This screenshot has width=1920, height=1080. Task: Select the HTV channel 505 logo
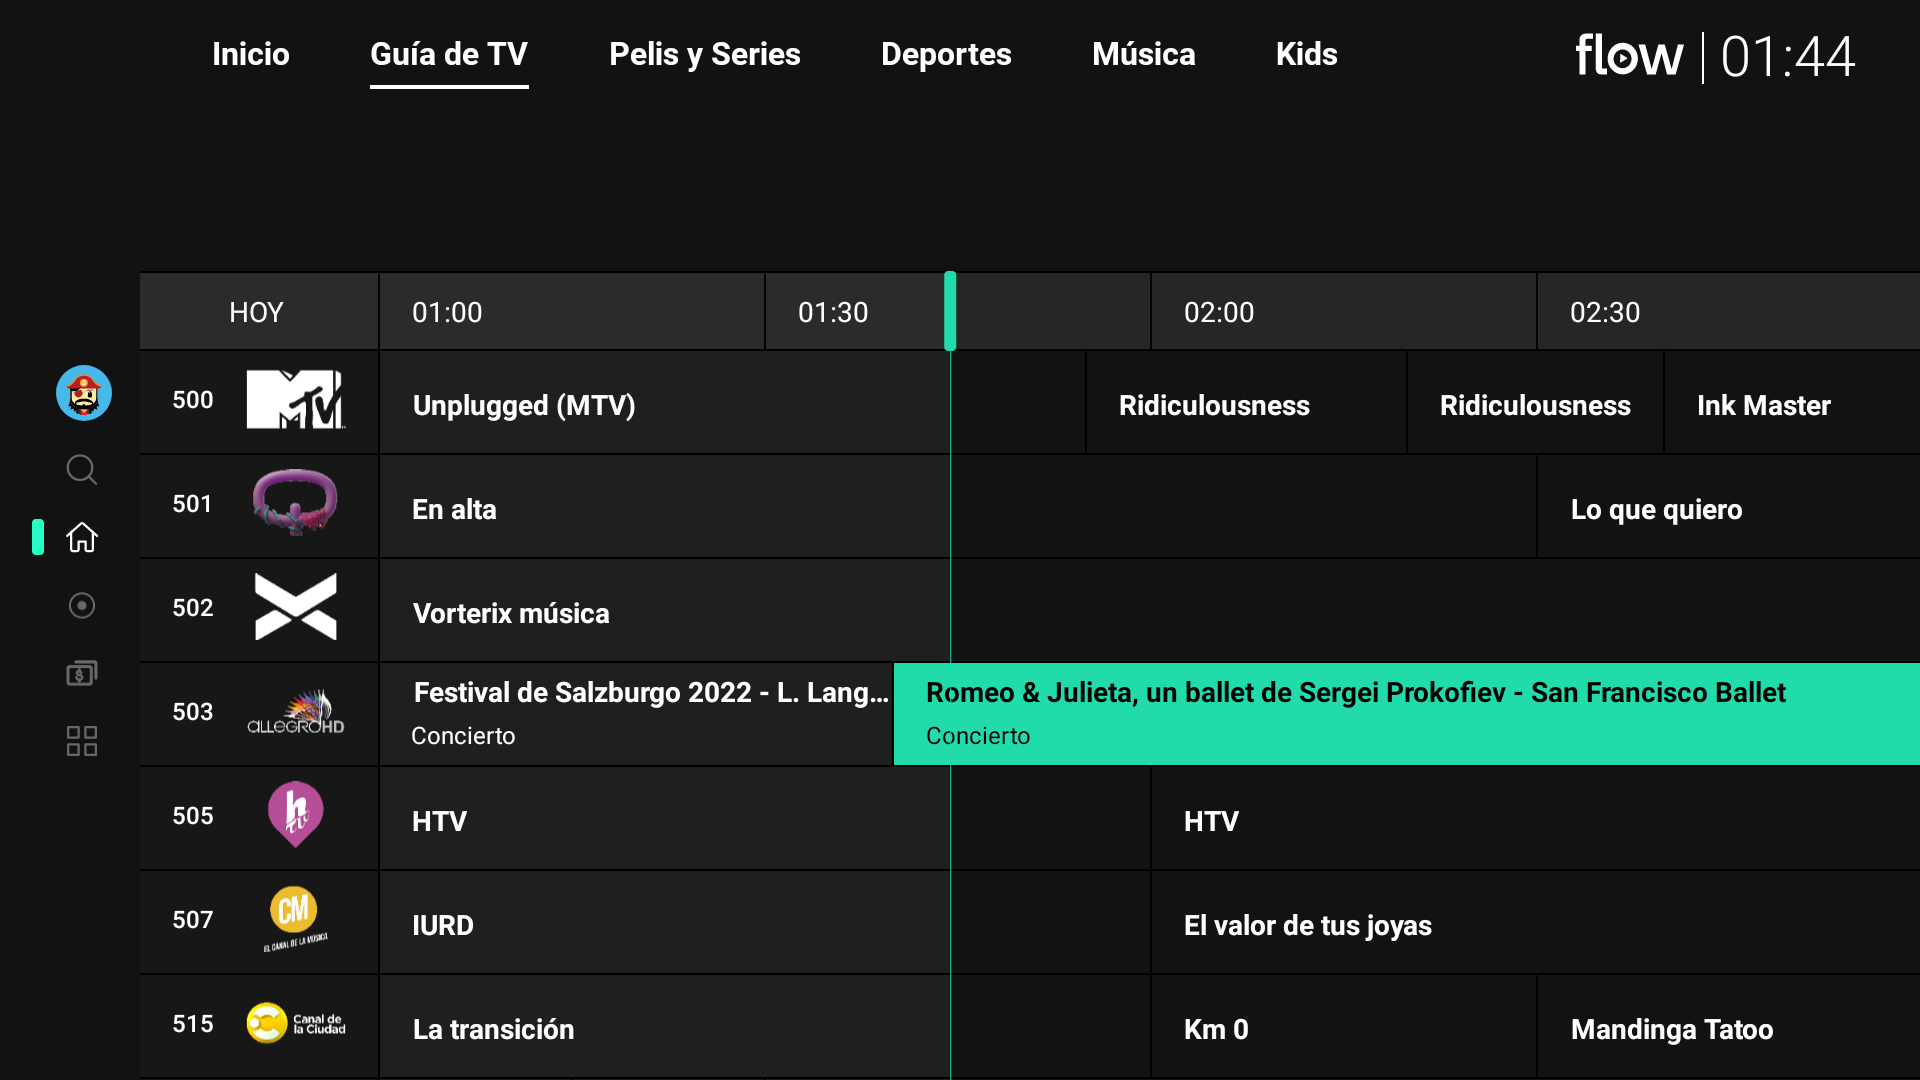pyautogui.click(x=295, y=815)
